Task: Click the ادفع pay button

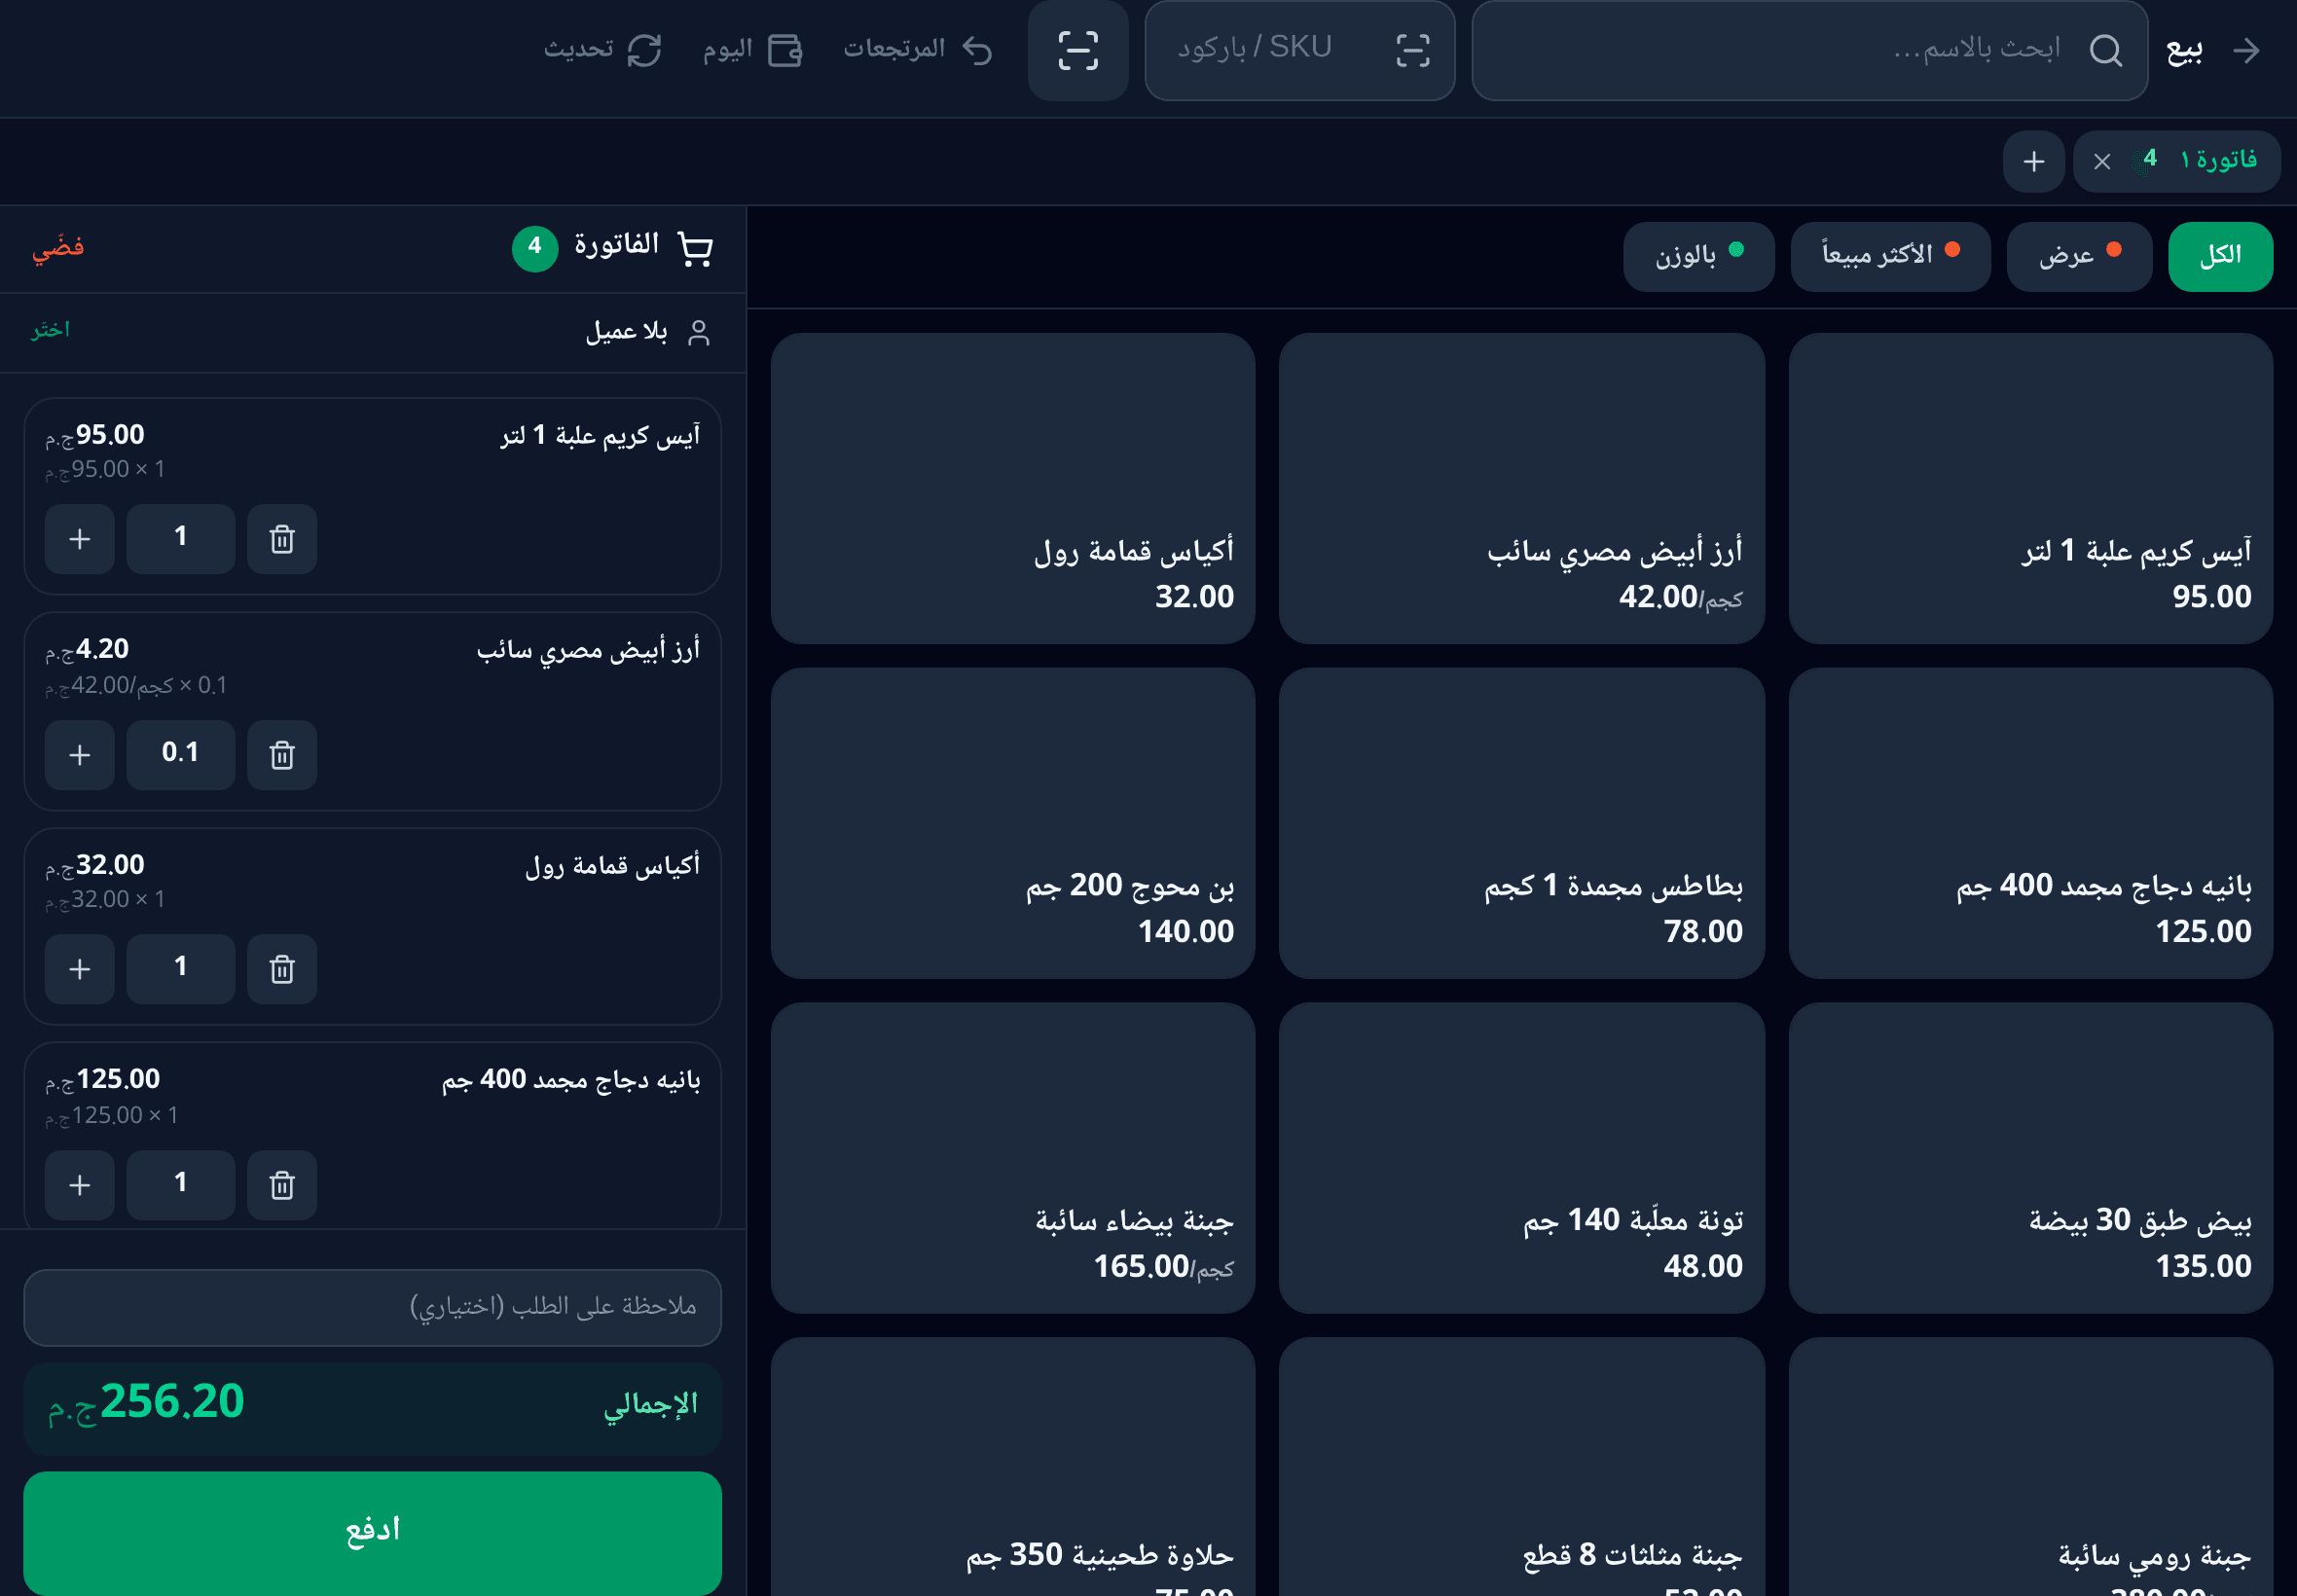Action: coord(372,1531)
